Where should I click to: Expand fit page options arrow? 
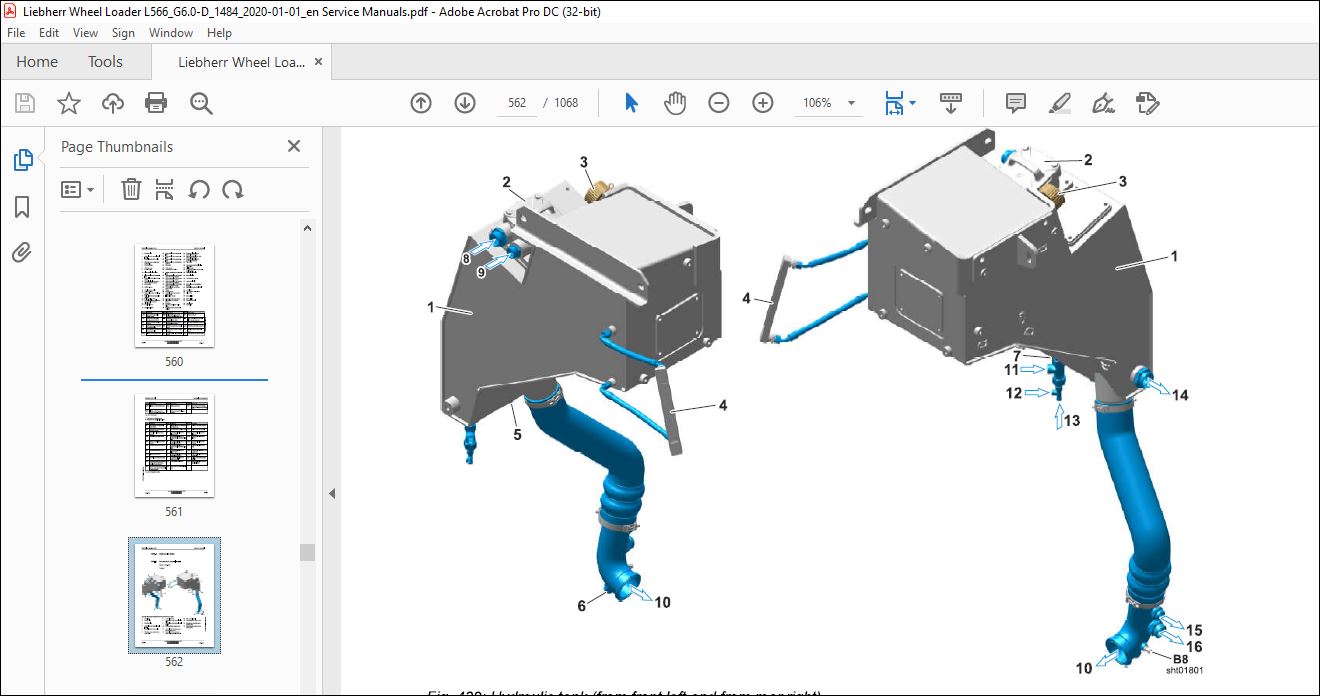click(912, 103)
